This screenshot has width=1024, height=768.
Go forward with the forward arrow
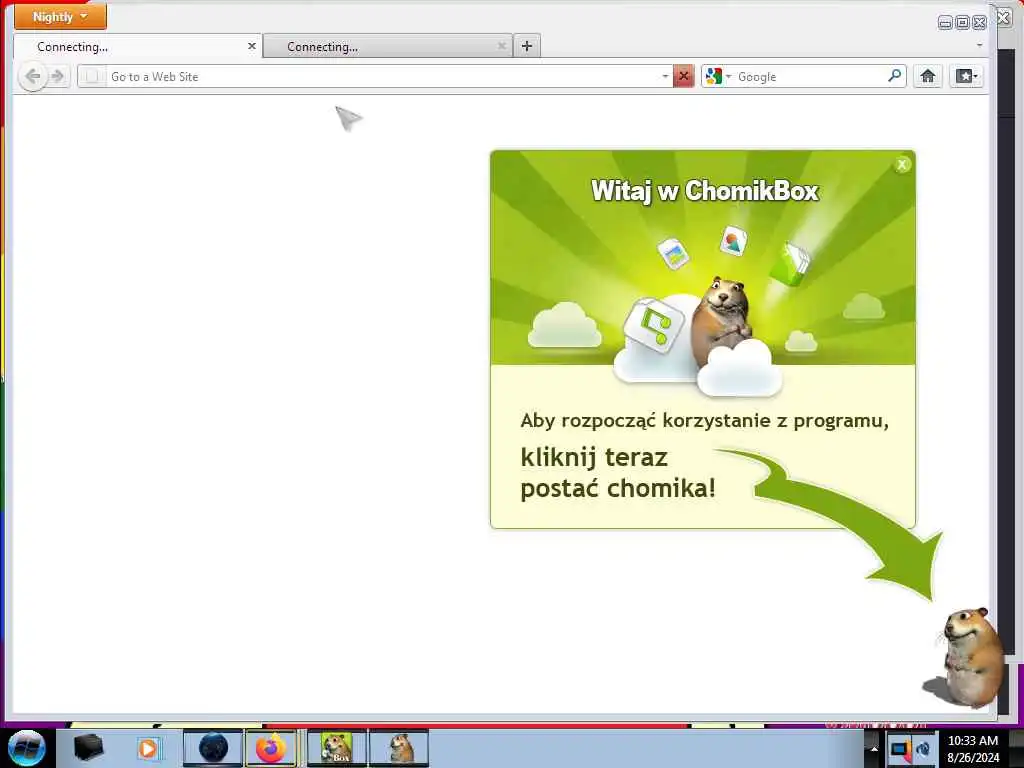[57, 76]
